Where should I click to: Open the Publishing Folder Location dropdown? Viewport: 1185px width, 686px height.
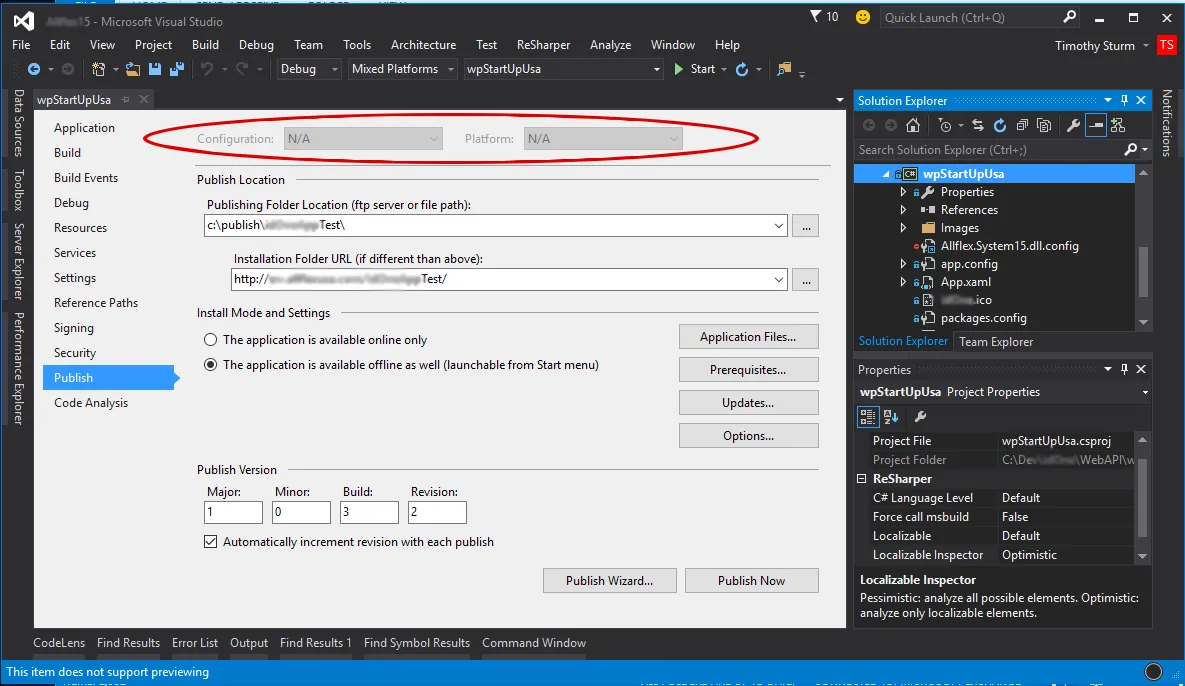click(778, 225)
